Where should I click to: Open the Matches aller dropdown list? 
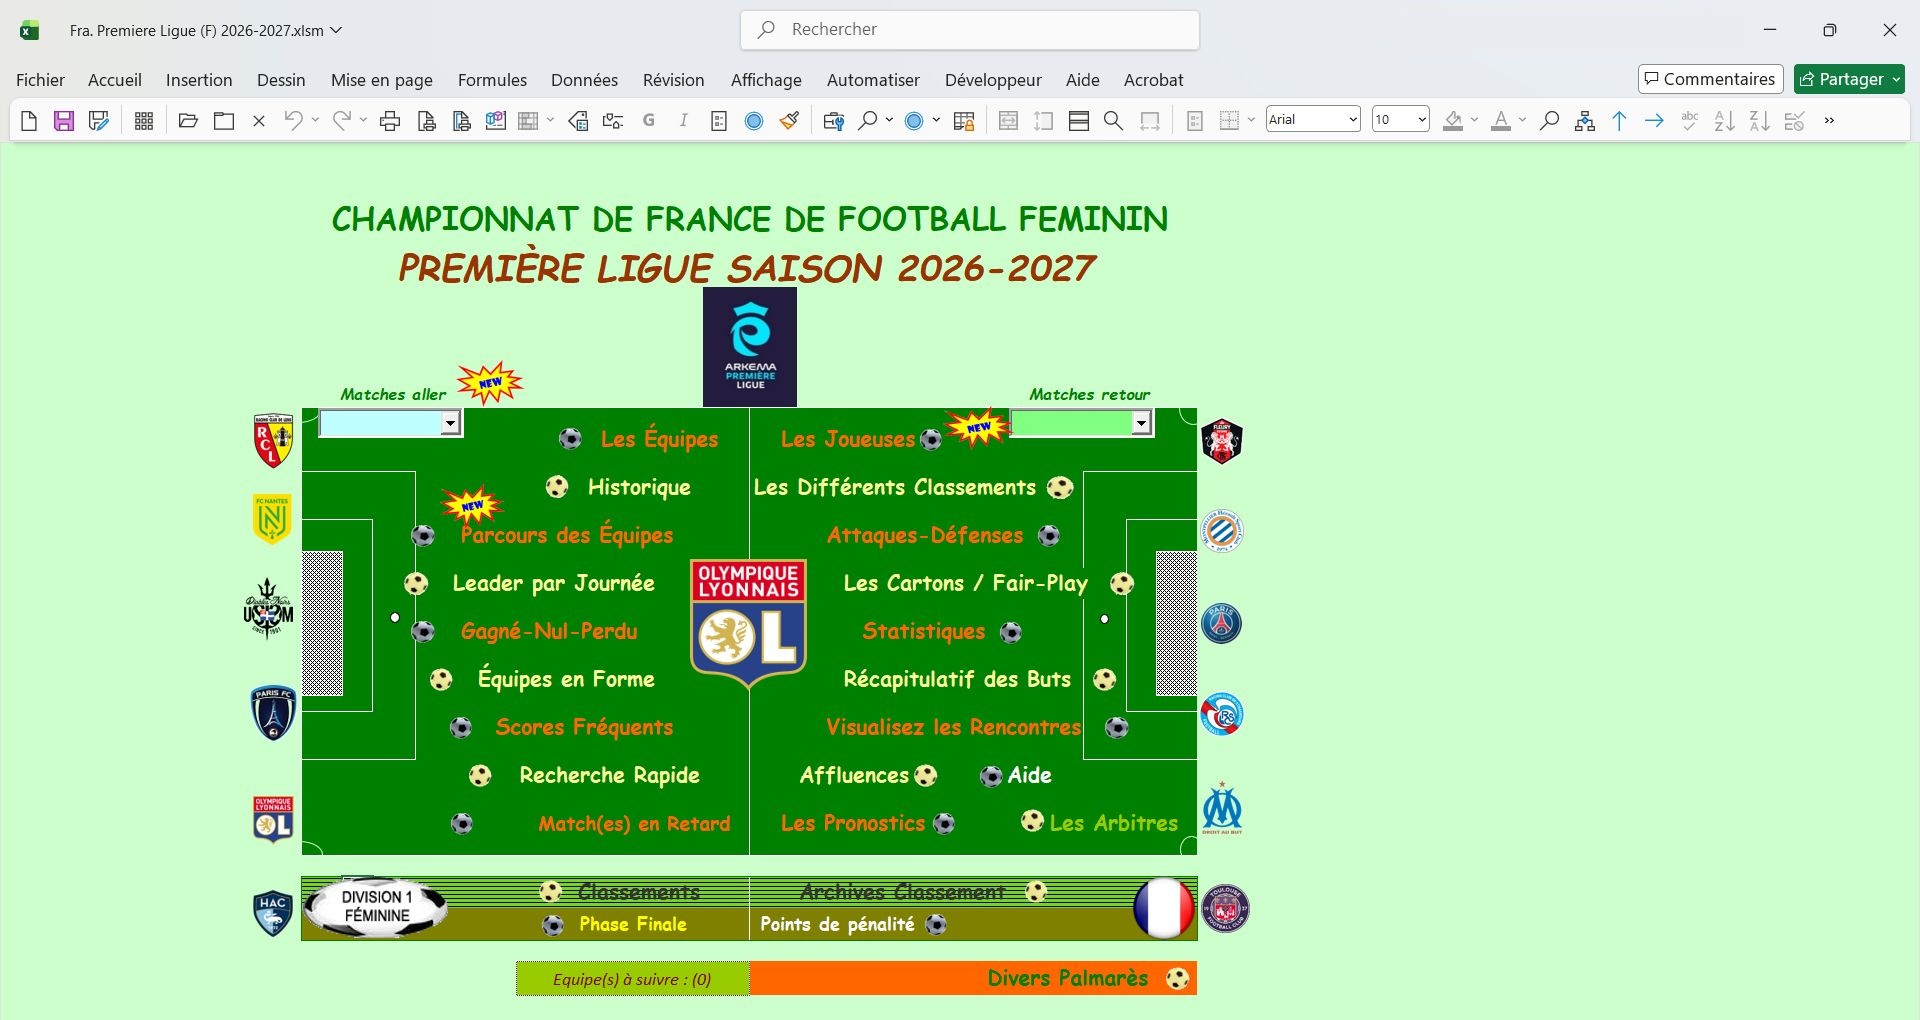point(450,423)
